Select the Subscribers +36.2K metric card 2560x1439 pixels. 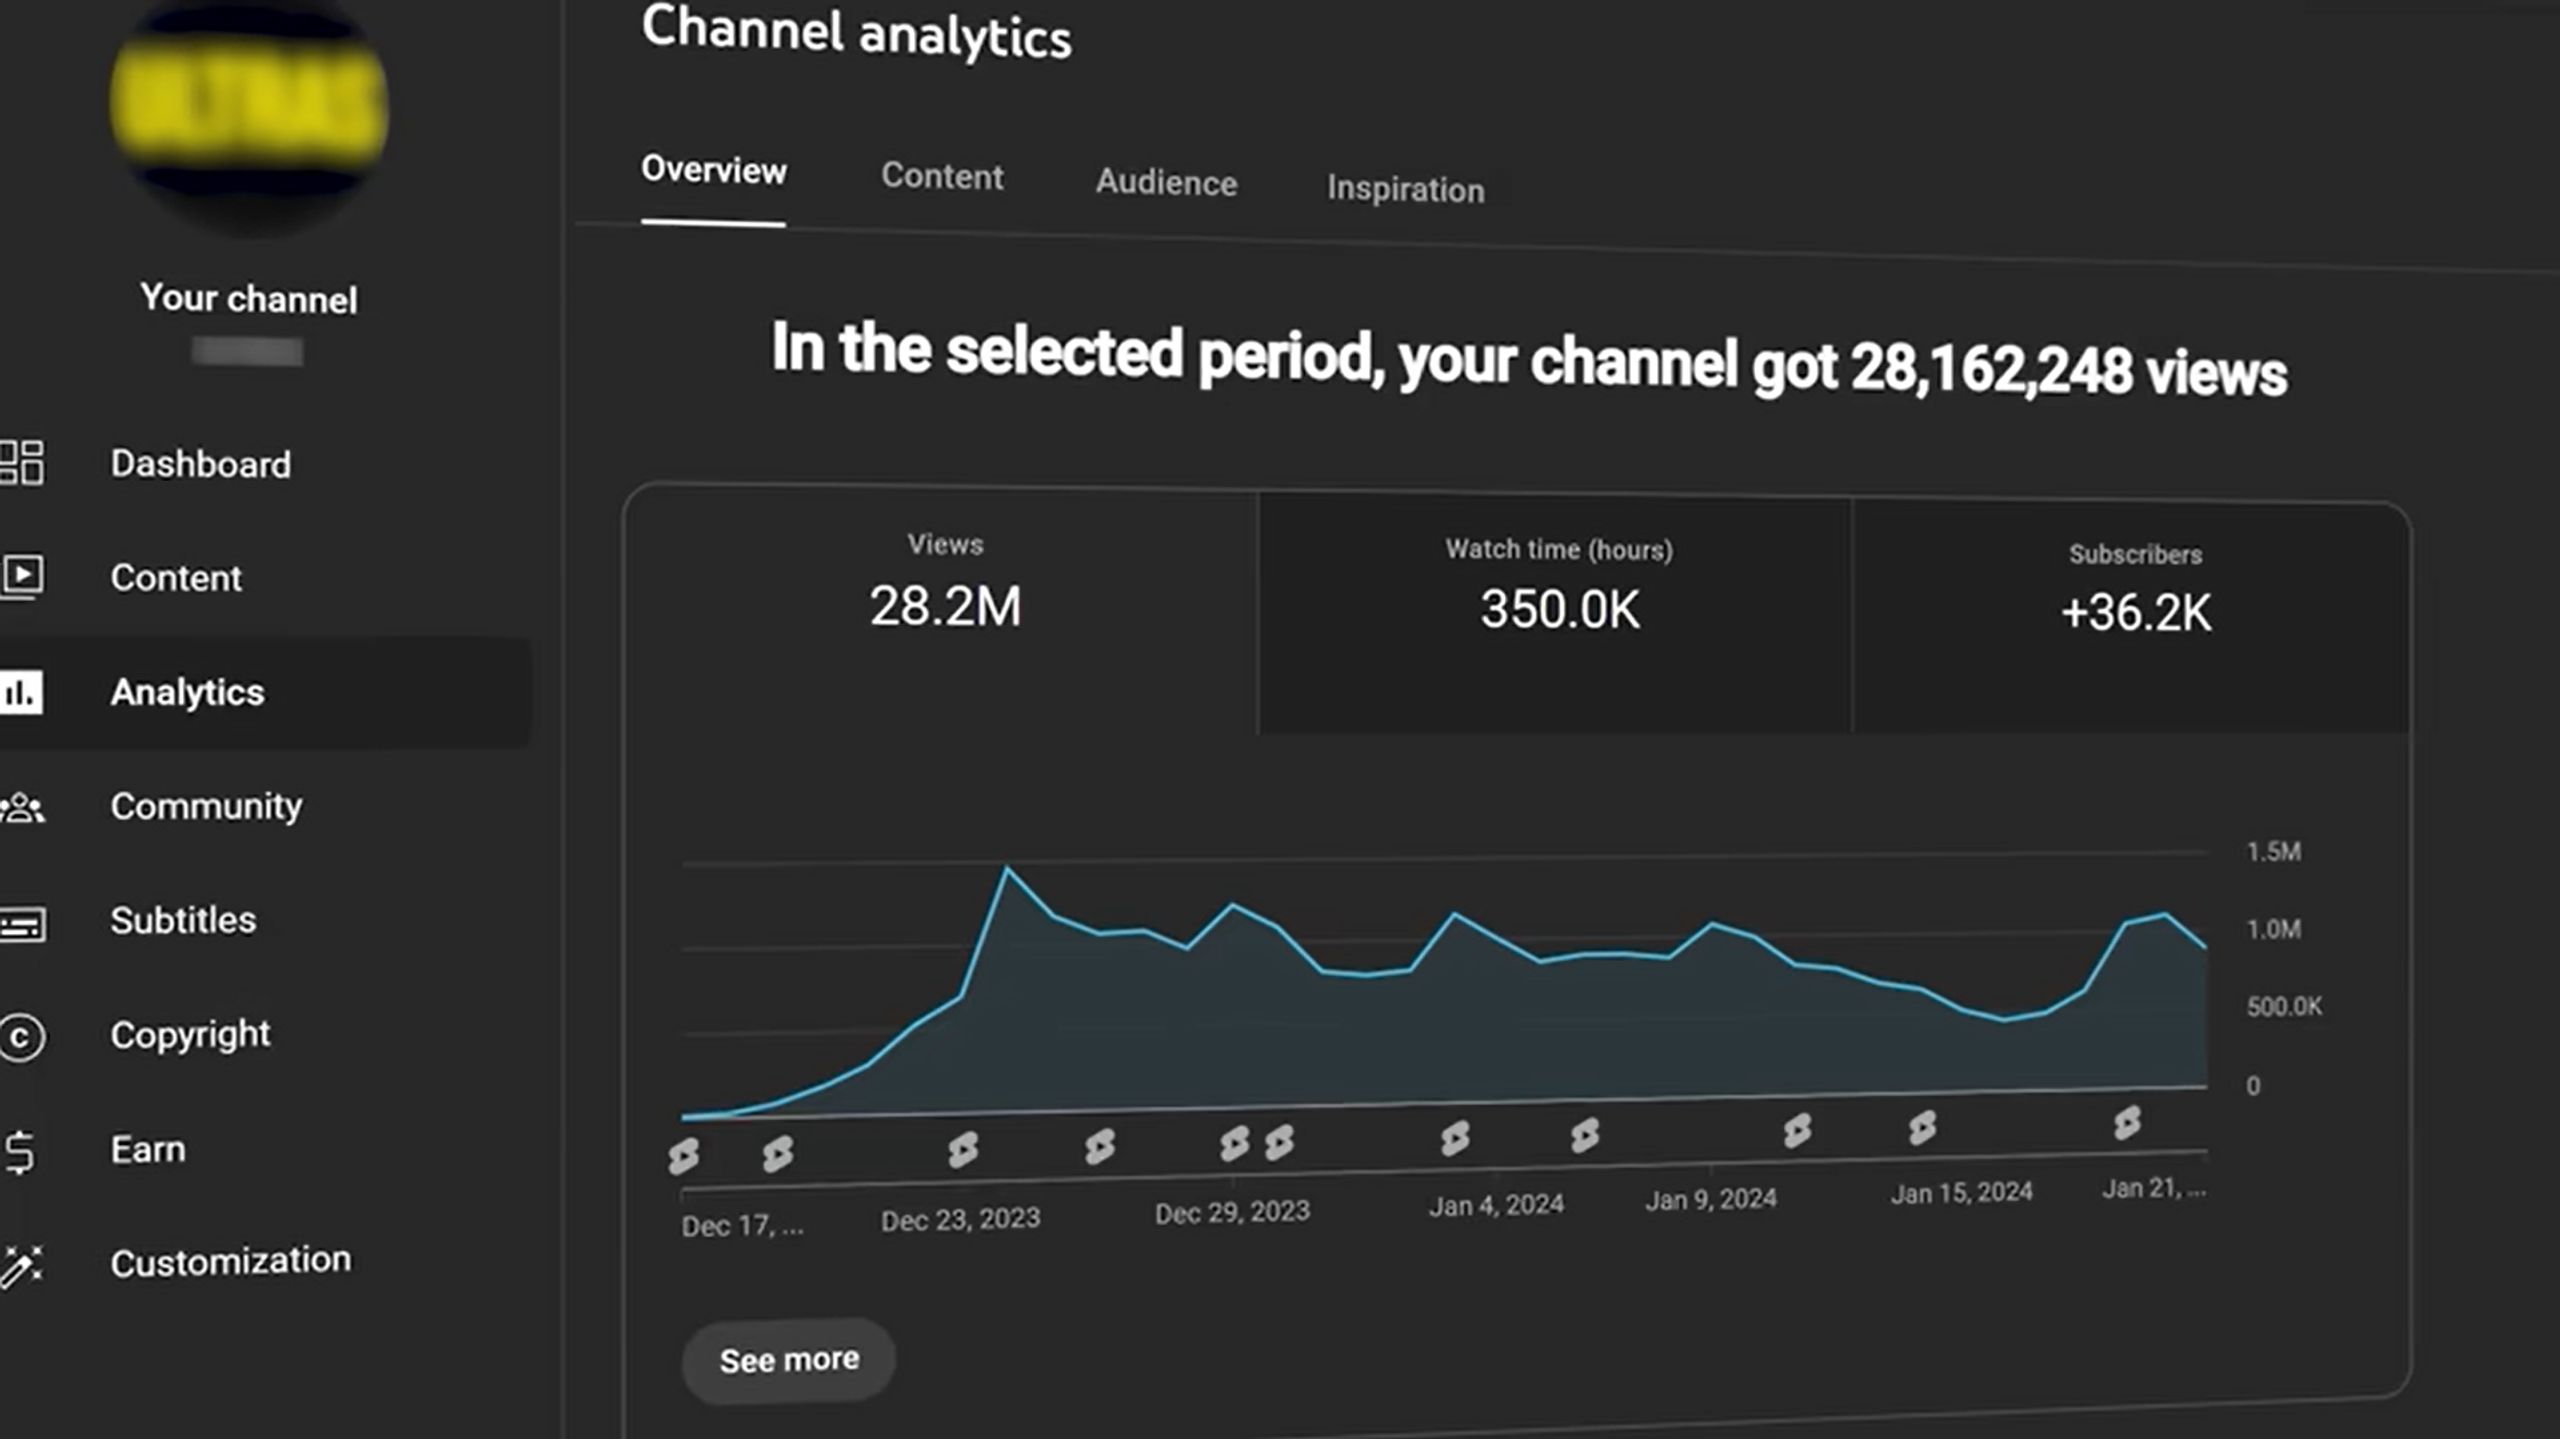pyautogui.click(x=2133, y=618)
